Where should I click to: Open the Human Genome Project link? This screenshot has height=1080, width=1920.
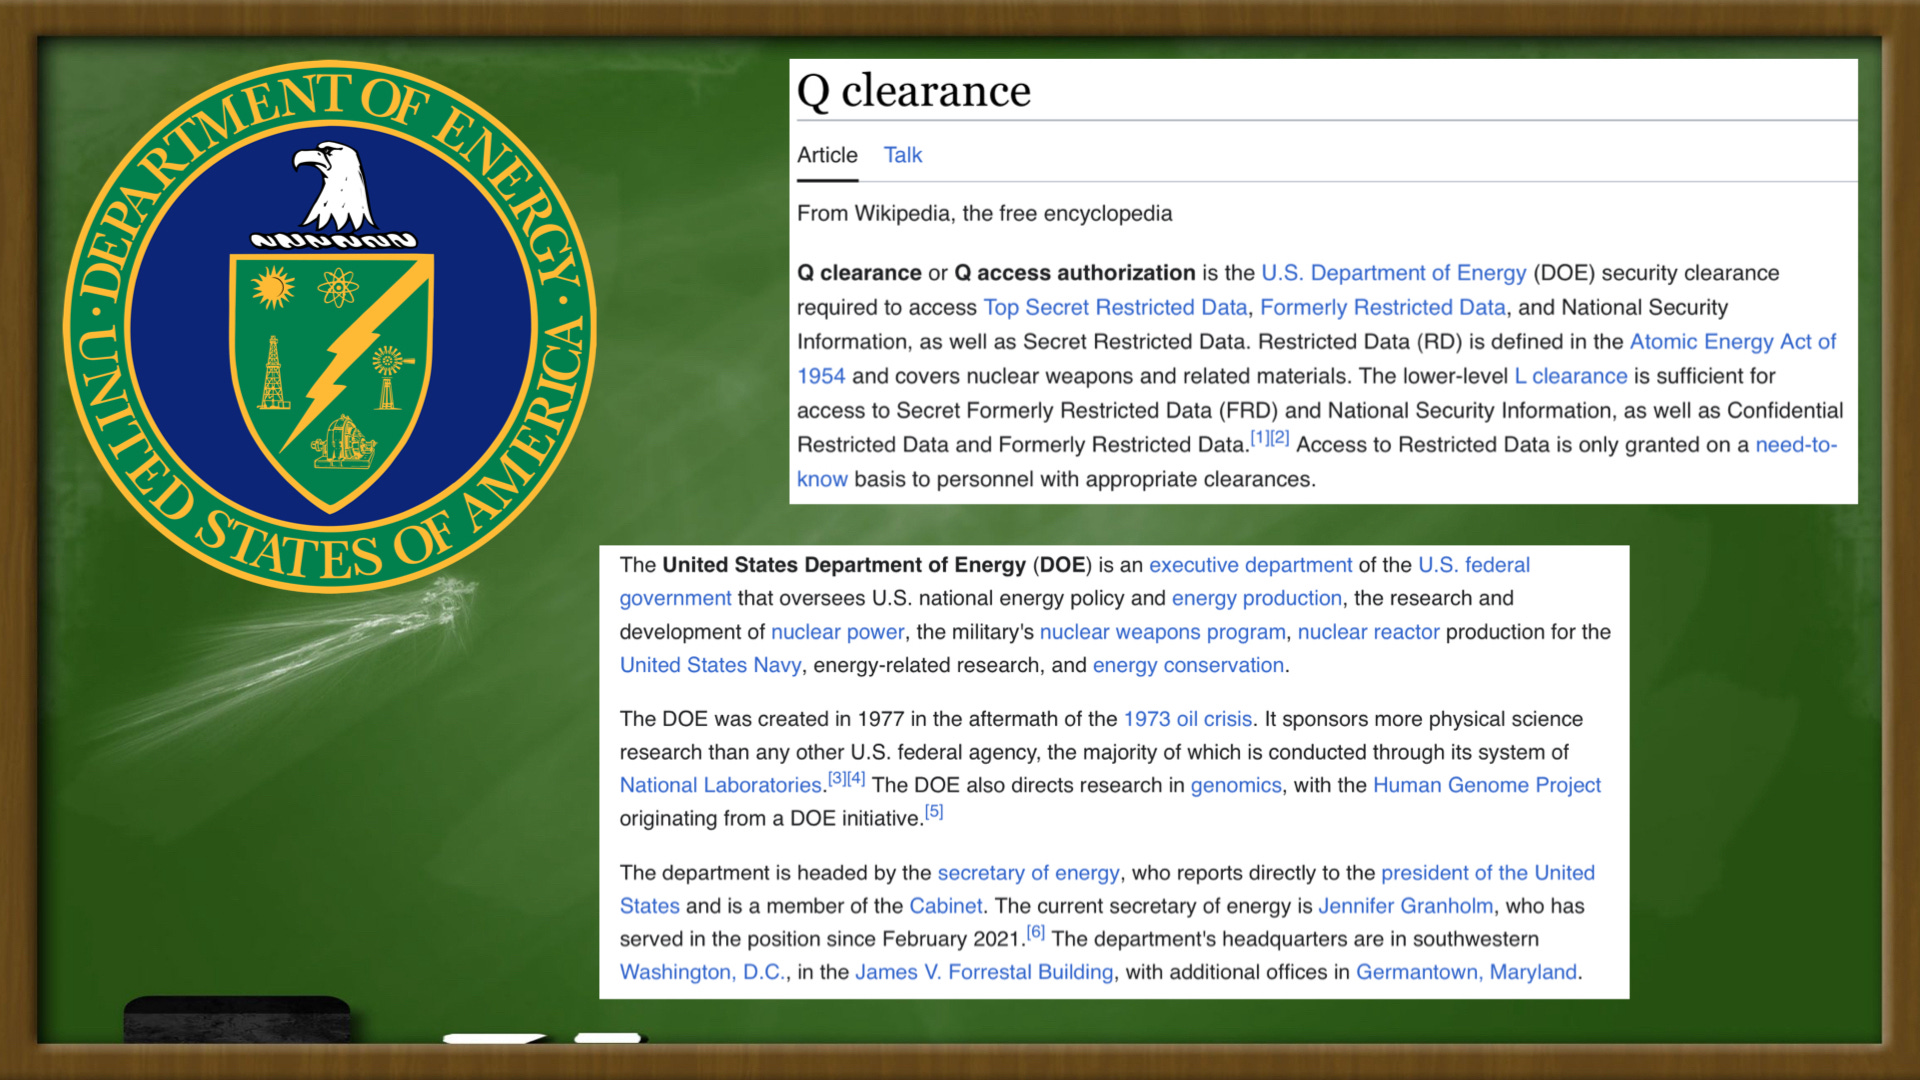(1486, 785)
